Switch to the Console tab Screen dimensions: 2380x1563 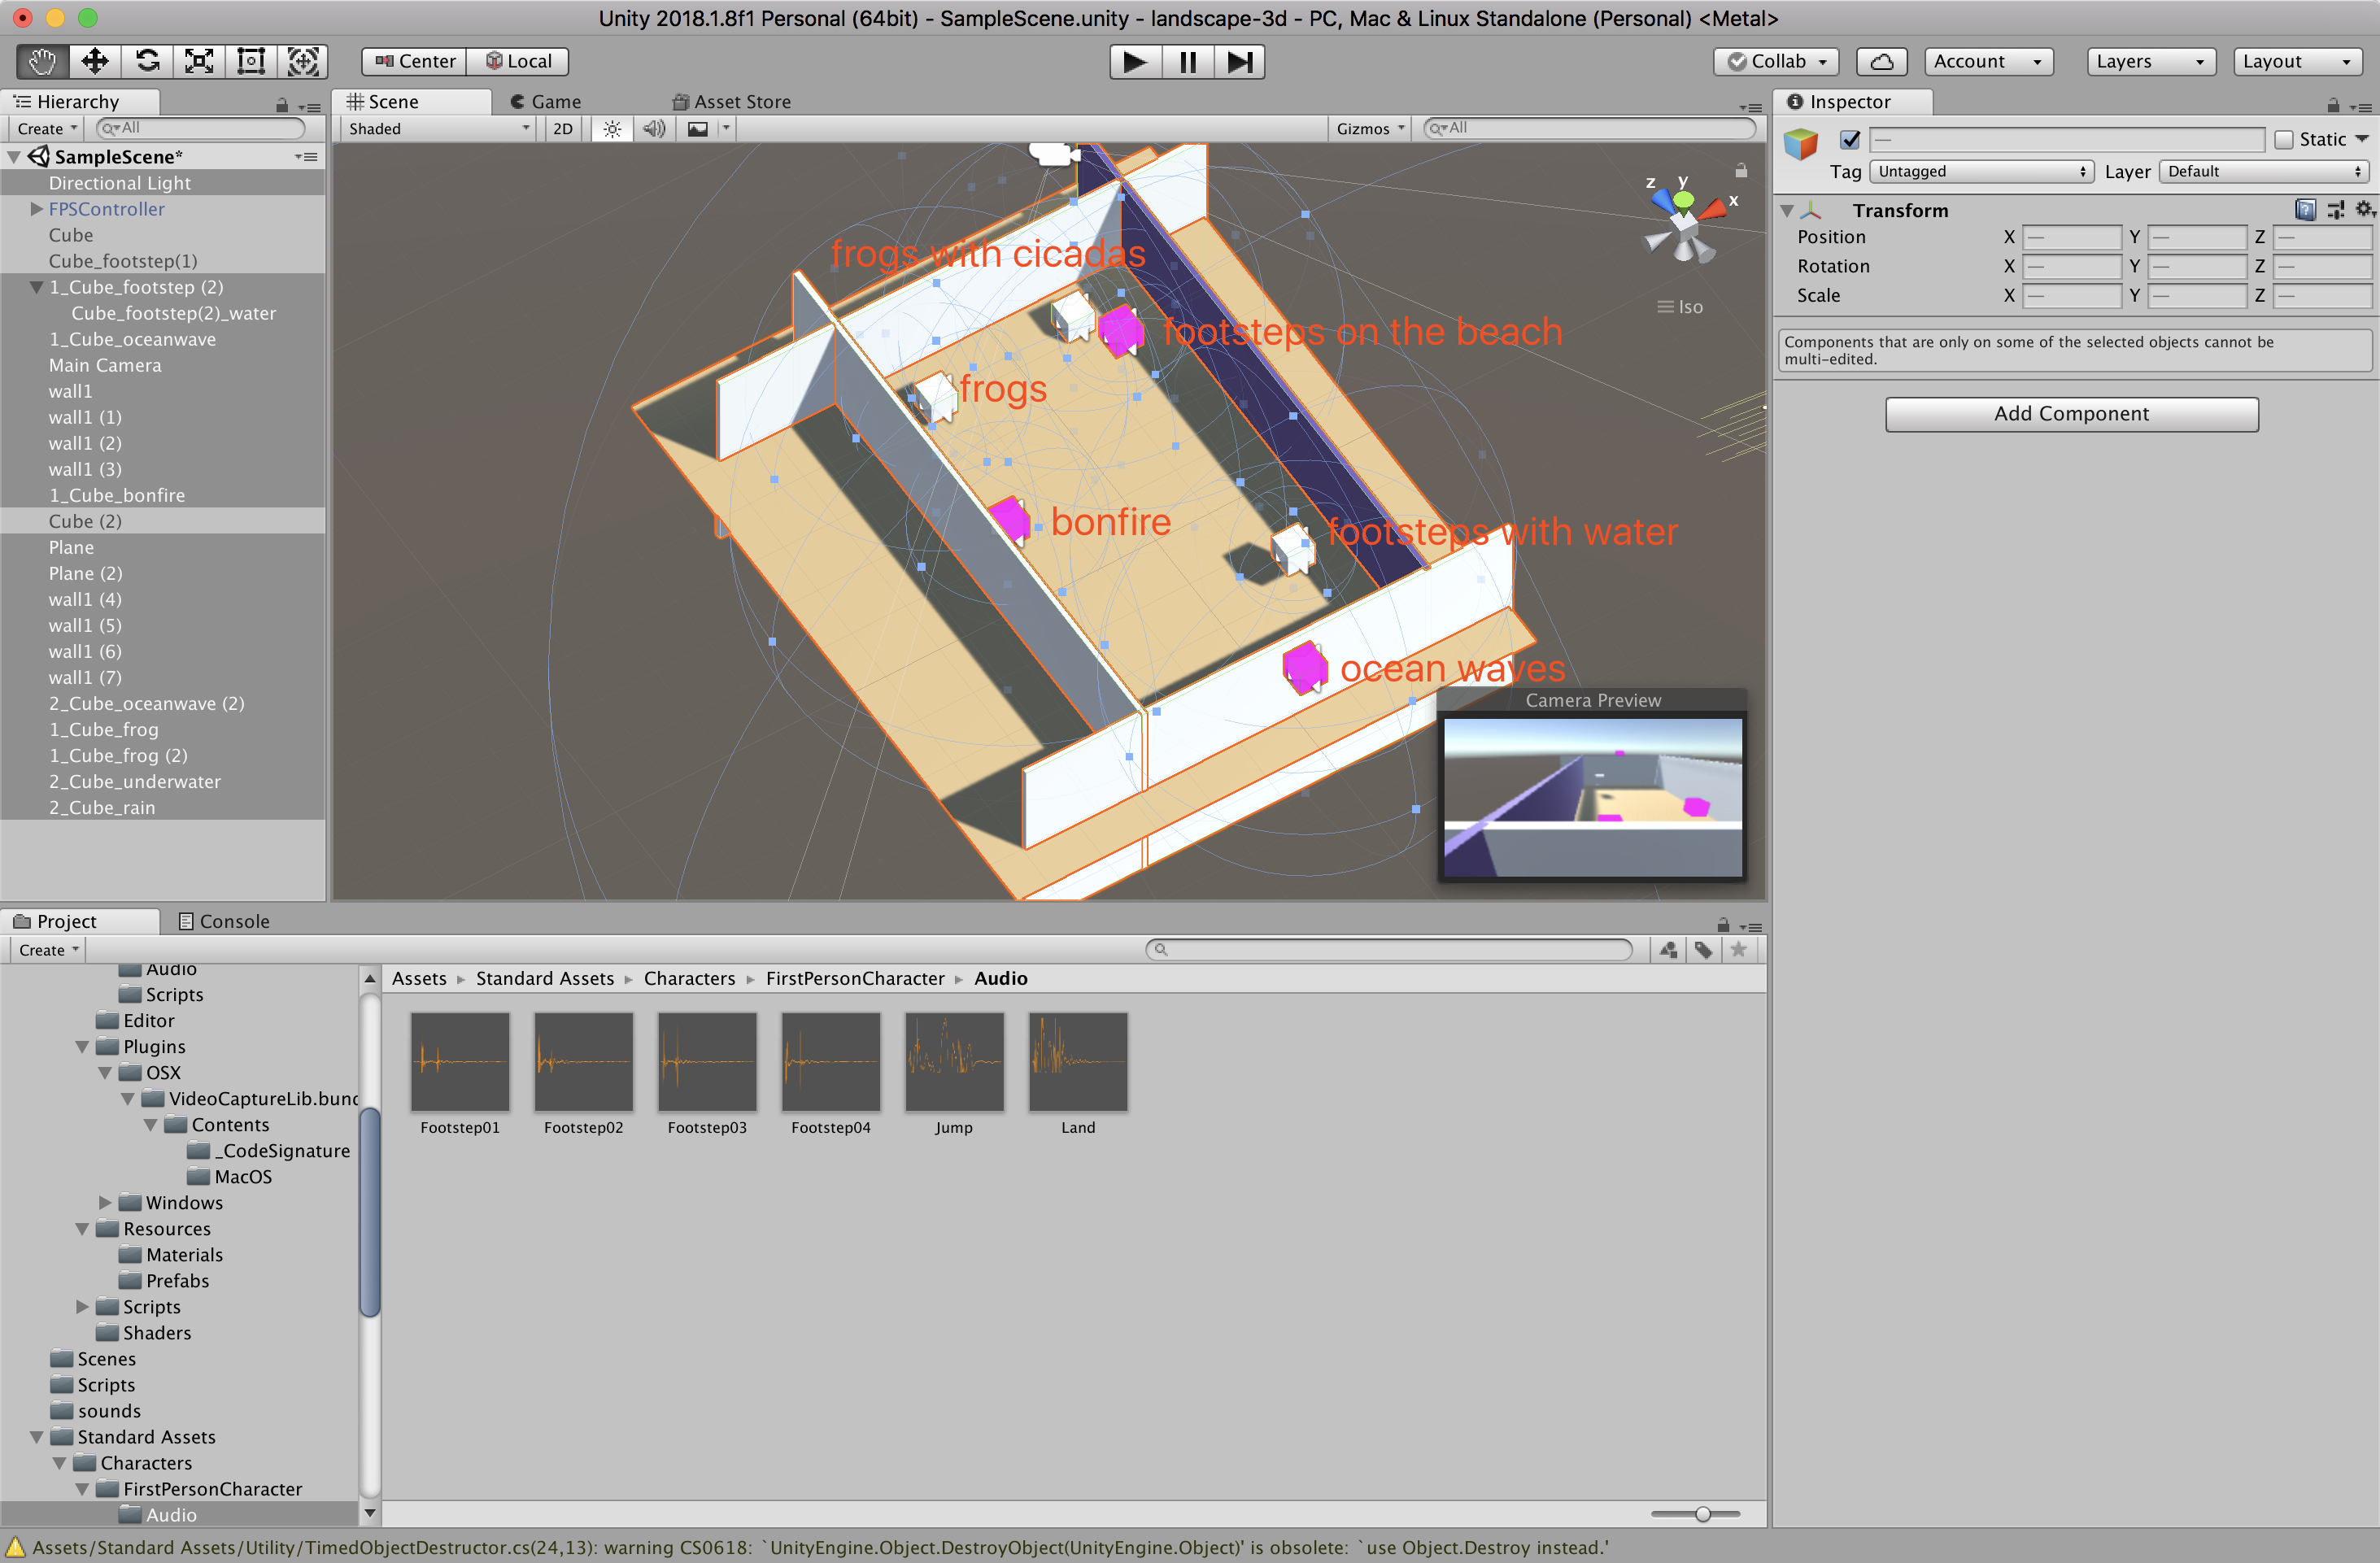[224, 921]
